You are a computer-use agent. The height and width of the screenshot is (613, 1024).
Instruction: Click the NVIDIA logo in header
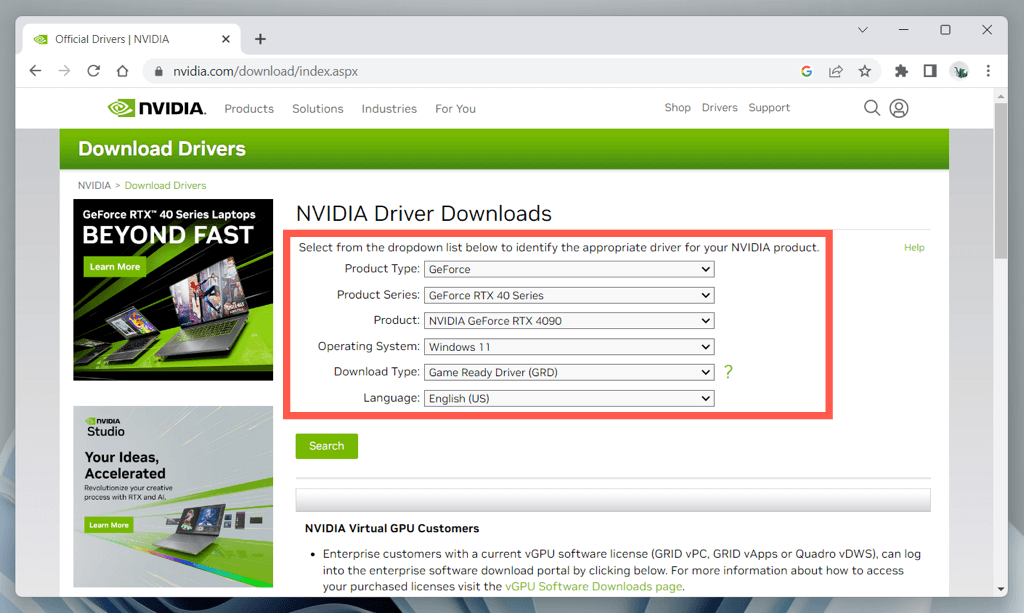point(156,108)
